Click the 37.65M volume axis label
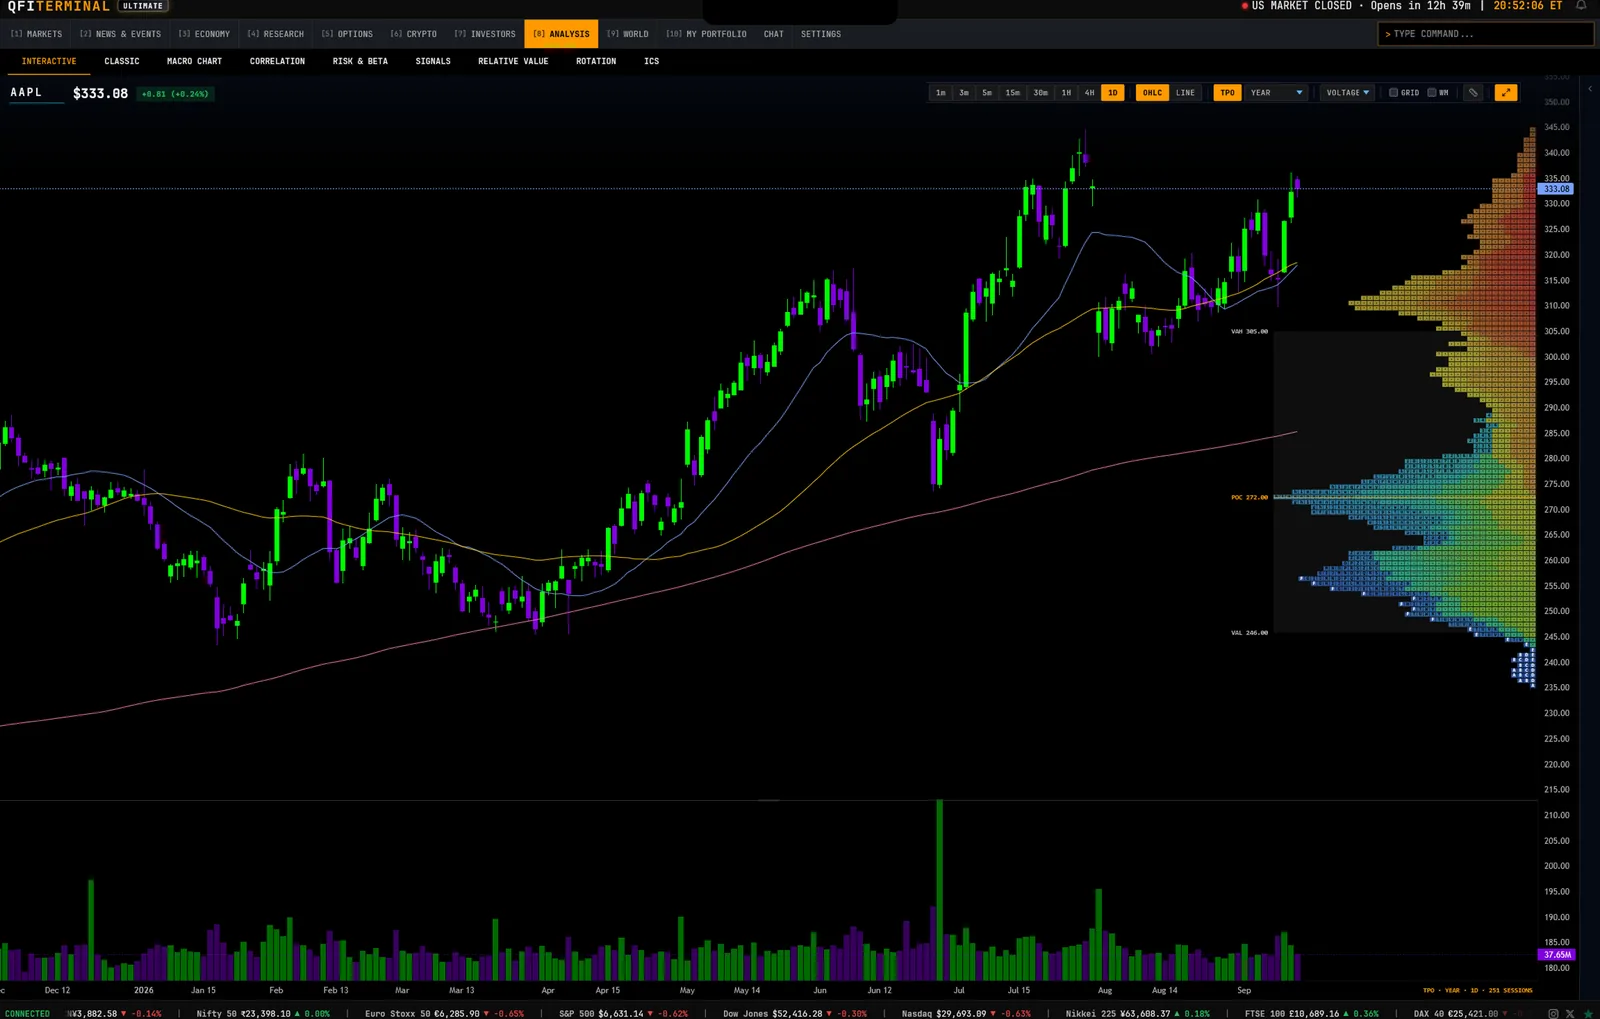 (1556, 955)
